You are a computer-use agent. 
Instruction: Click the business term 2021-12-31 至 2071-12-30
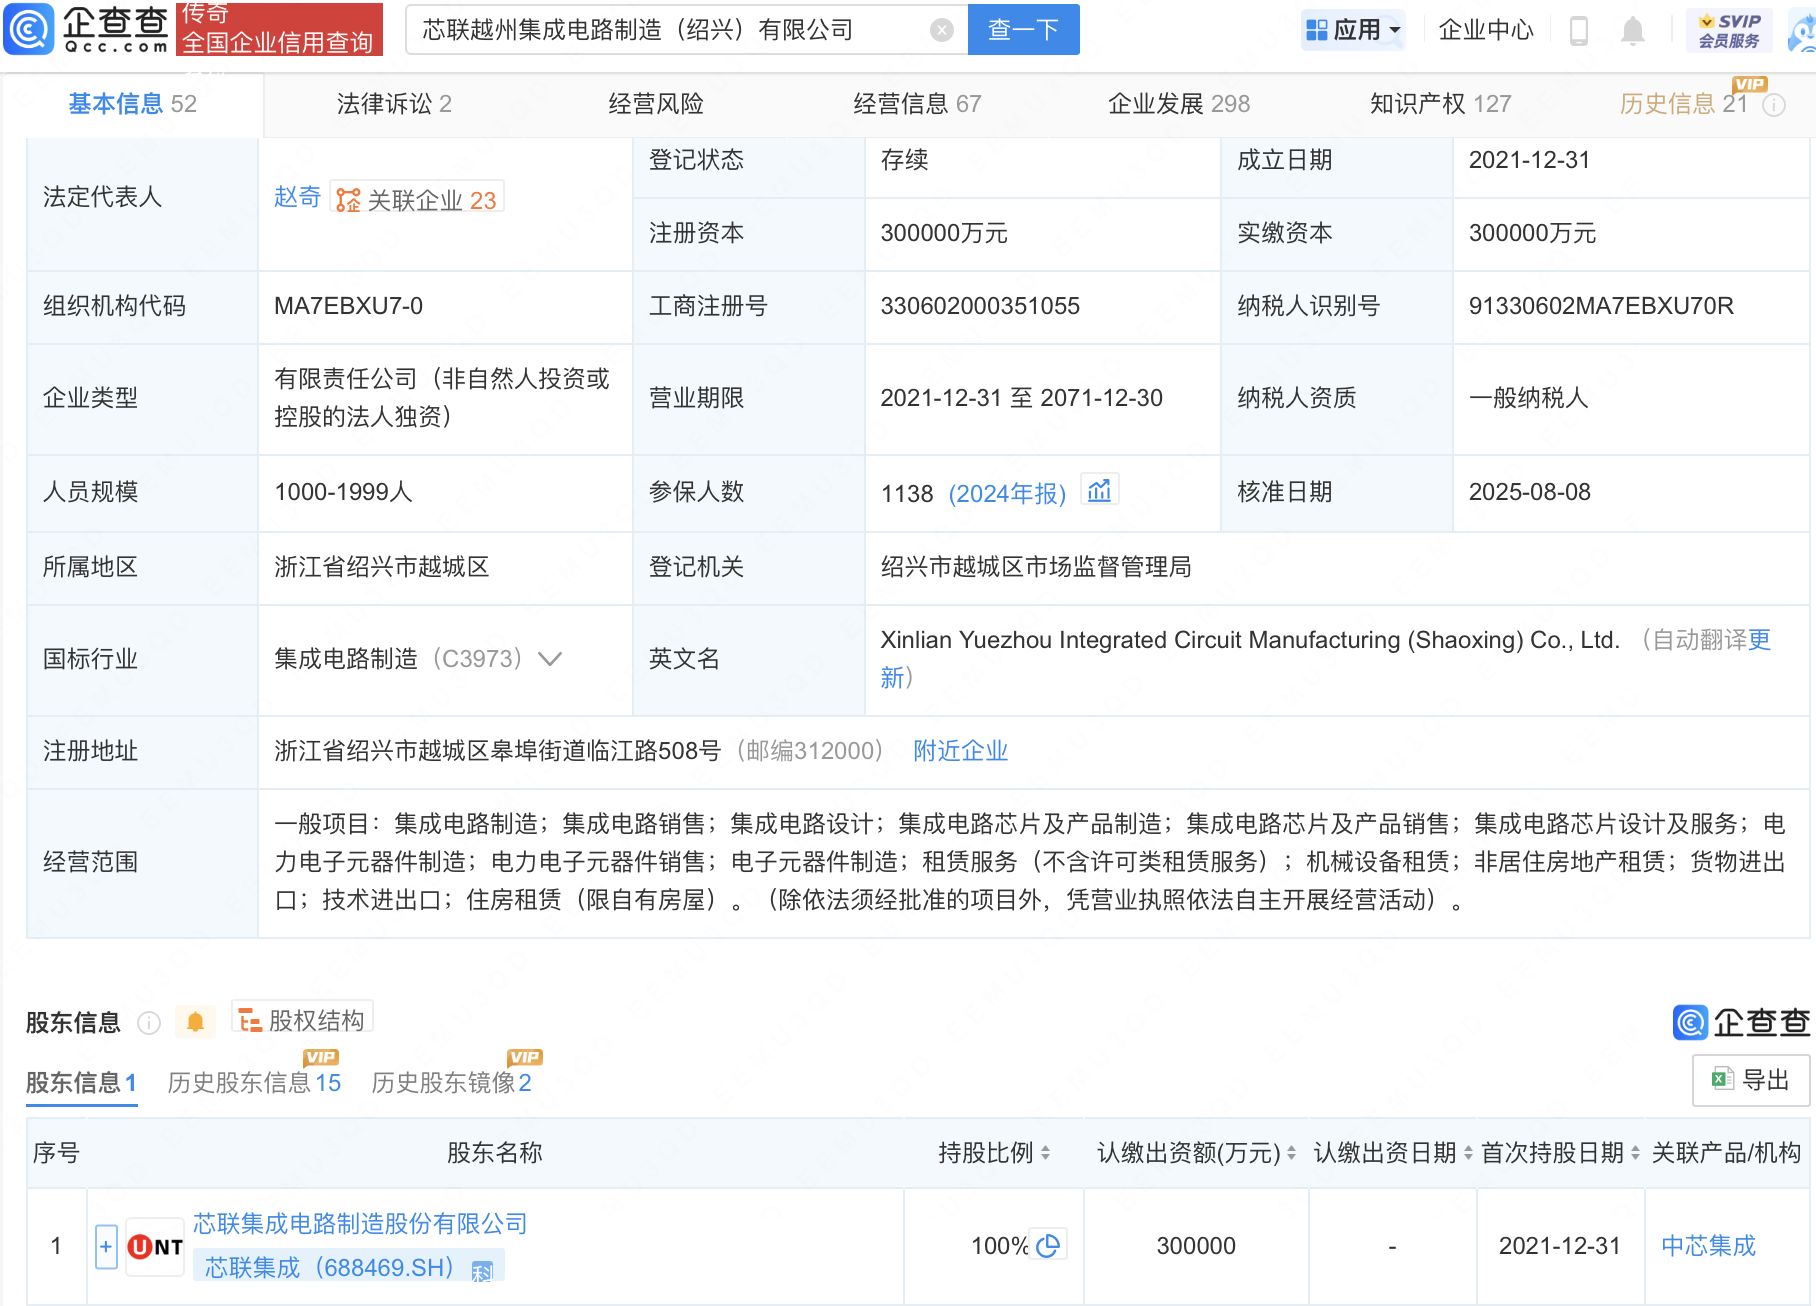click(1021, 398)
